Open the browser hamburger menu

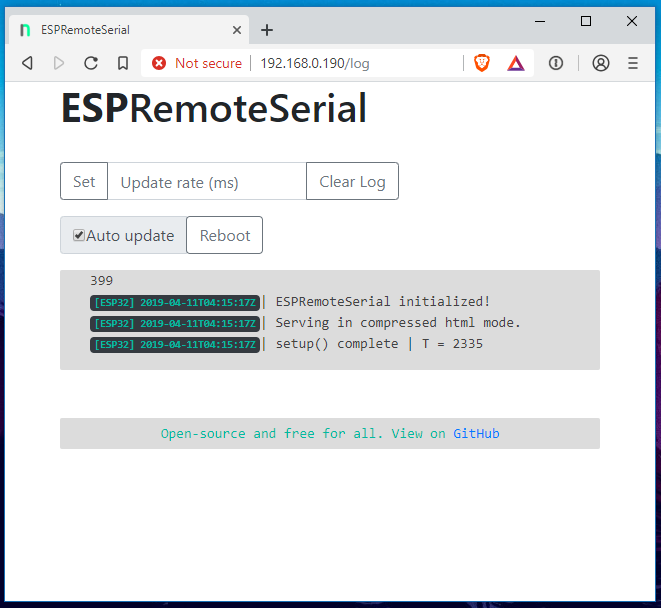(x=633, y=63)
